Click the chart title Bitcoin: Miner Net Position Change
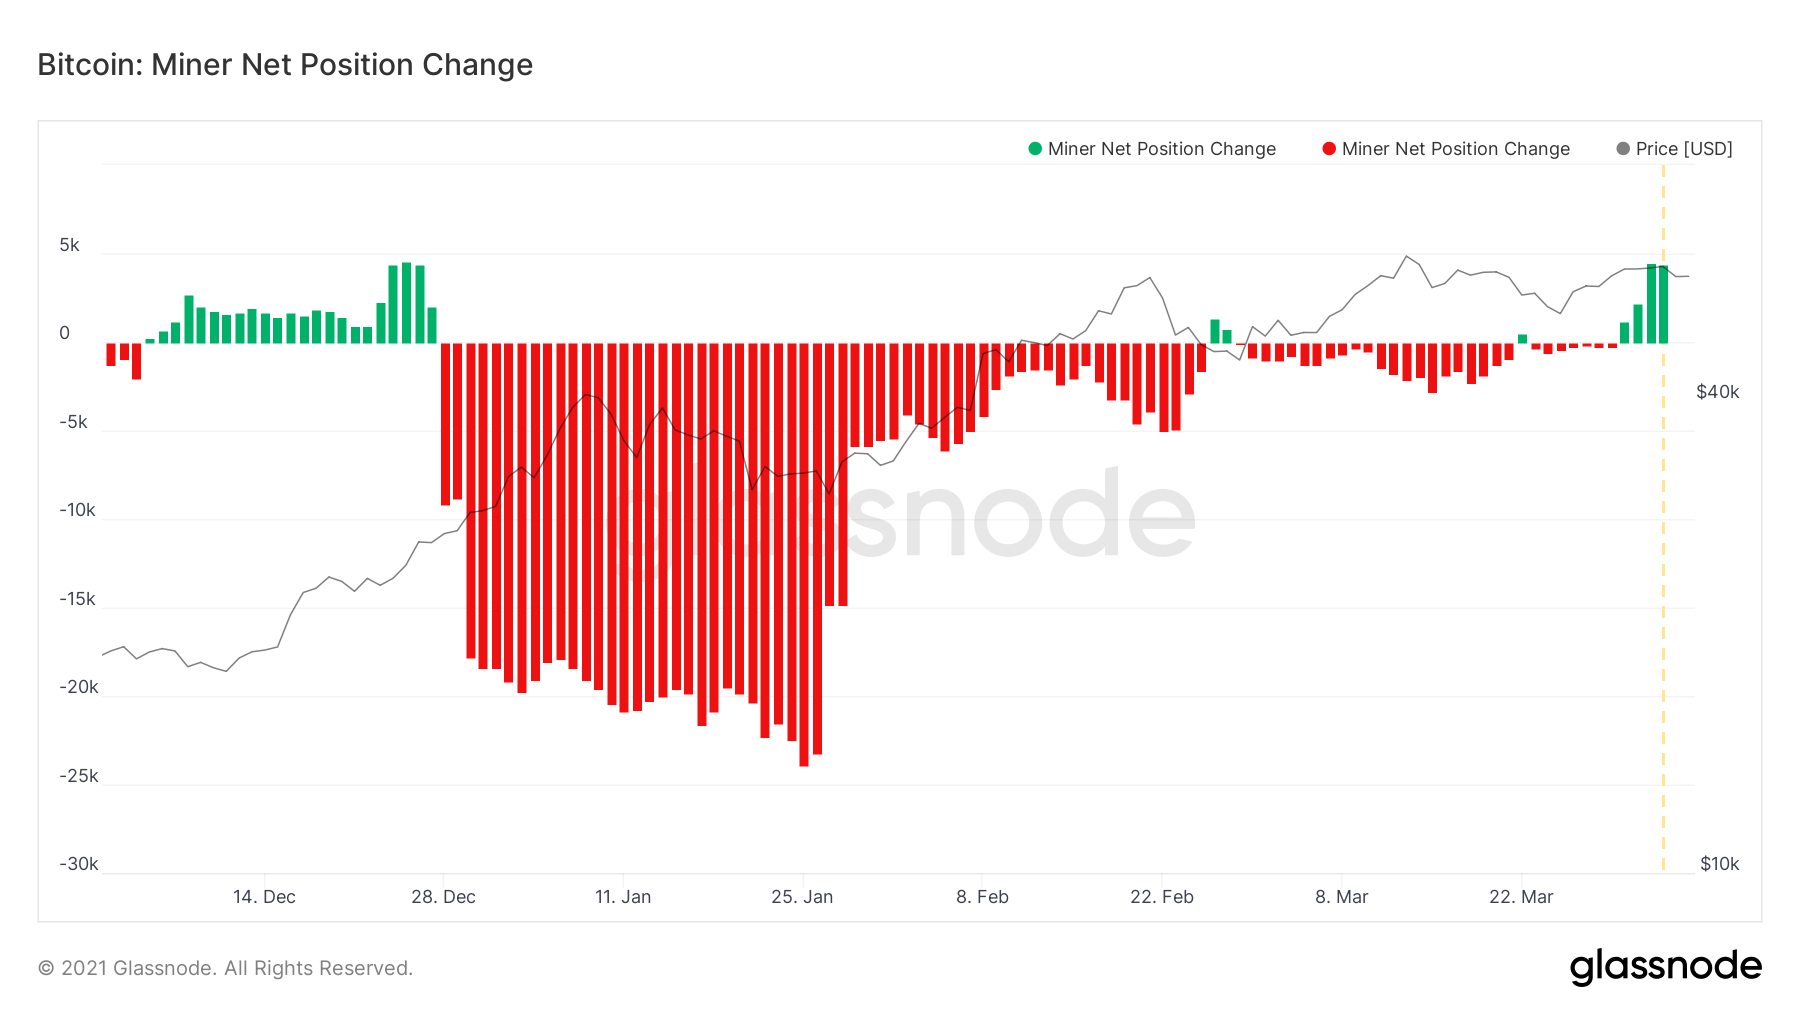 tap(285, 65)
